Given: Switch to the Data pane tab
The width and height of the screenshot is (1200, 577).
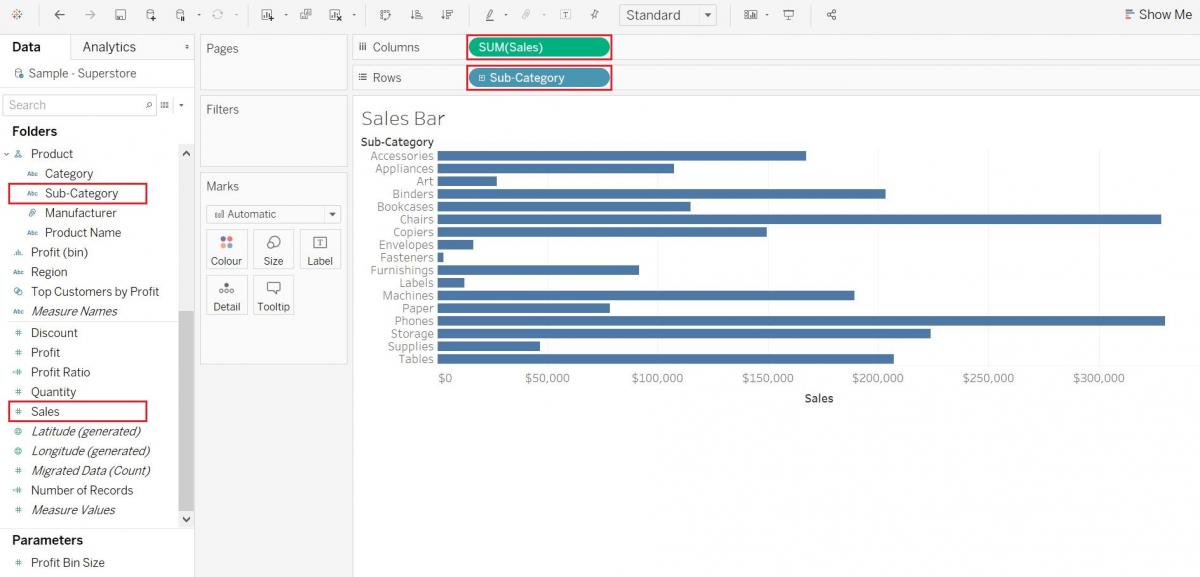Looking at the screenshot, I should [x=26, y=47].
